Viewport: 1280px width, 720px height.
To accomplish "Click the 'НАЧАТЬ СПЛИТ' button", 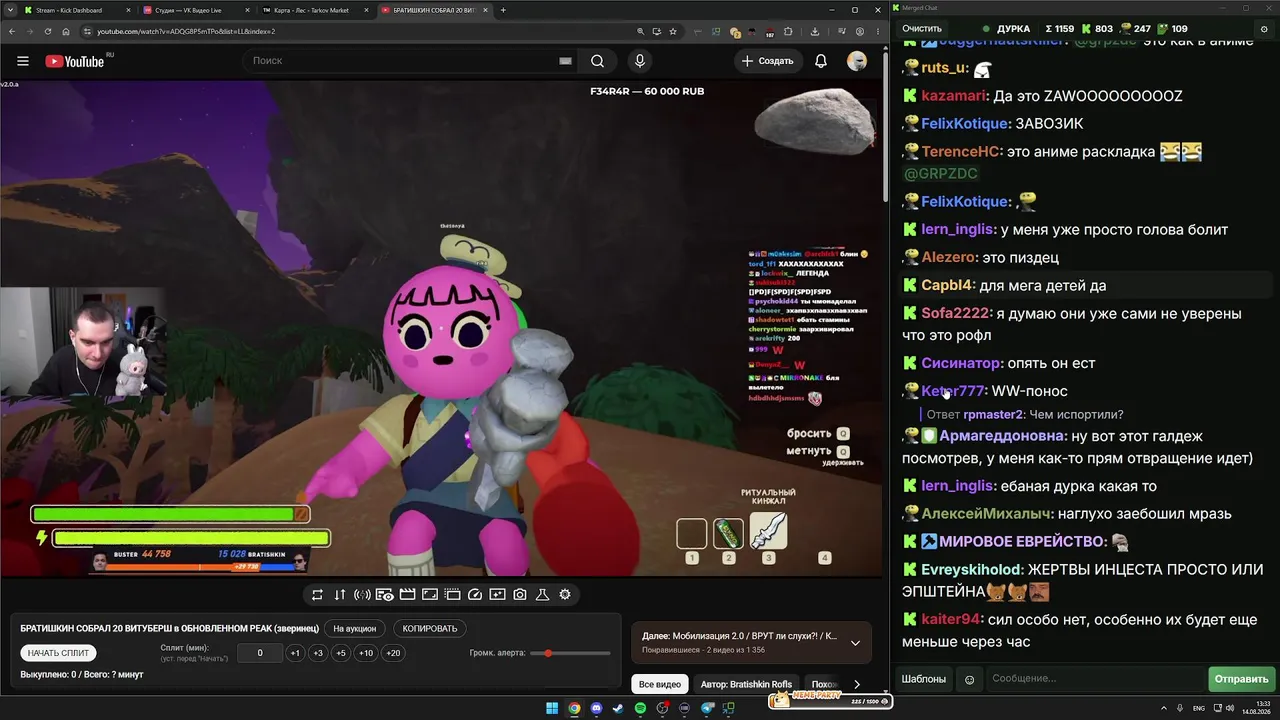I will 59,653.
